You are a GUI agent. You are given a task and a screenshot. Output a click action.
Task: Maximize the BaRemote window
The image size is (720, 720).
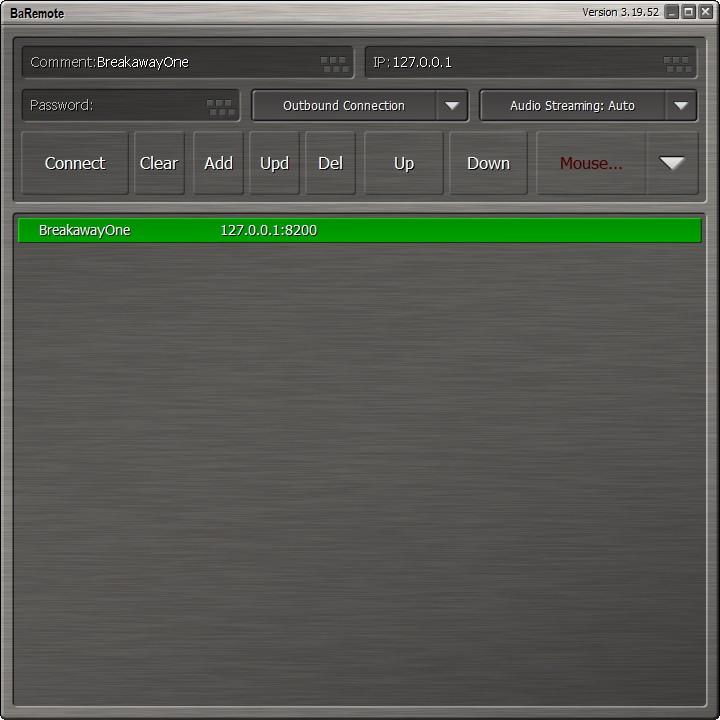pos(689,12)
